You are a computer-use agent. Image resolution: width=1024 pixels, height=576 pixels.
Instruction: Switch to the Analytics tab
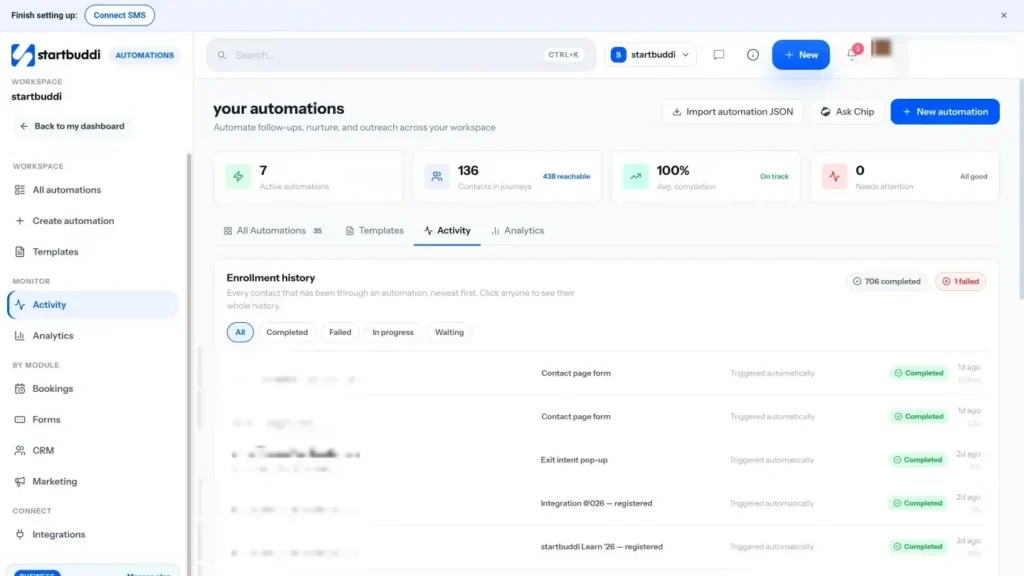(x=517, y=231)
